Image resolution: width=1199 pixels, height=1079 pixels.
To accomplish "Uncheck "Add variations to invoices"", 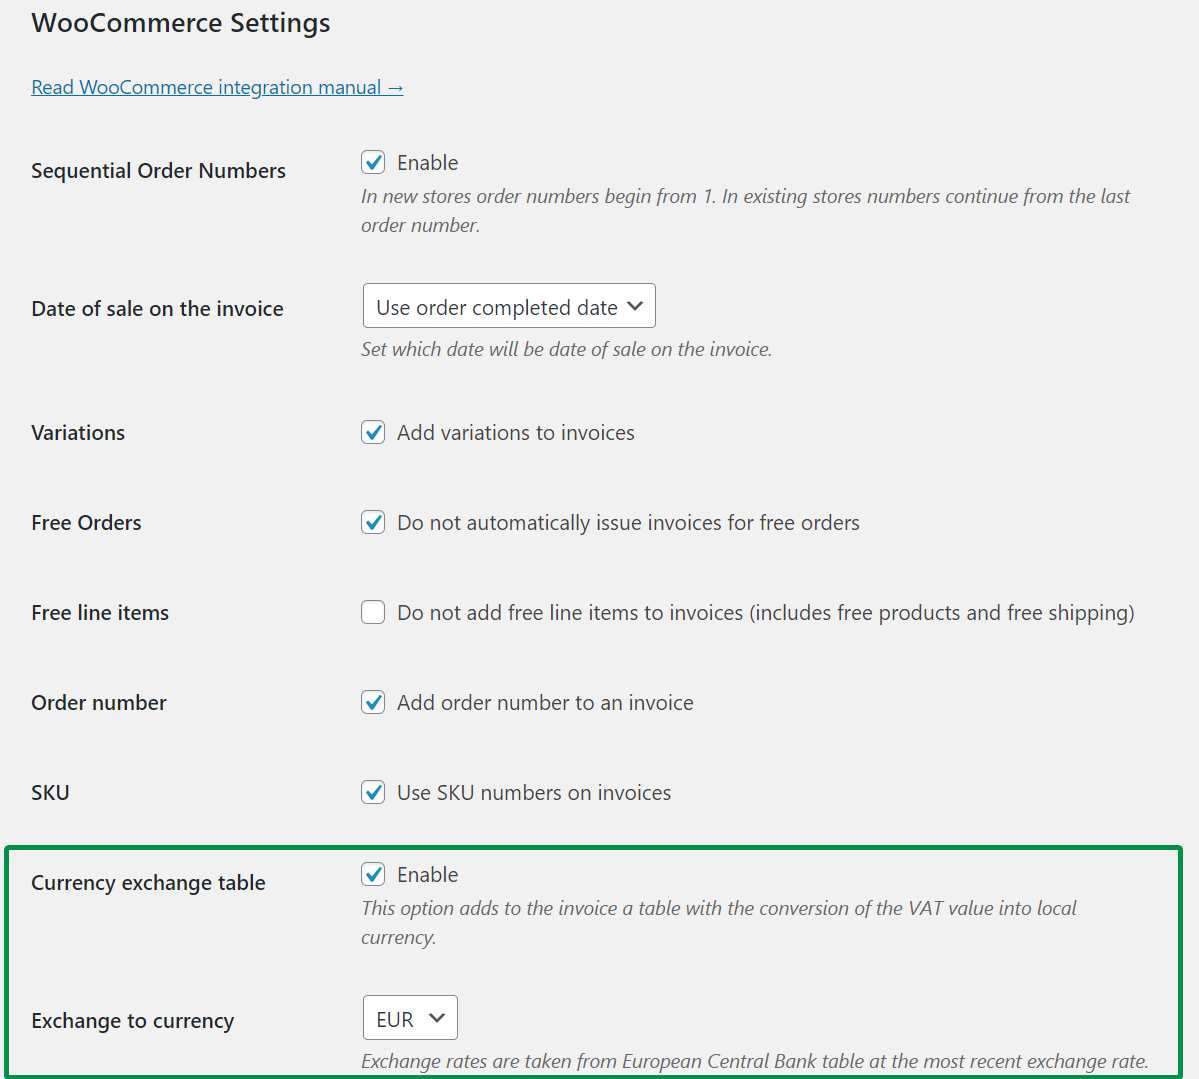I will (x=373, y=432).
